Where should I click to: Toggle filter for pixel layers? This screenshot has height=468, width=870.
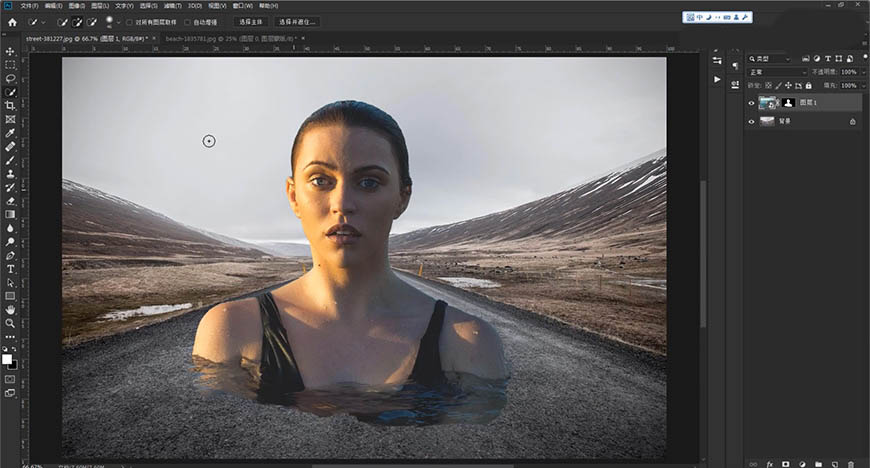(806, 58)
